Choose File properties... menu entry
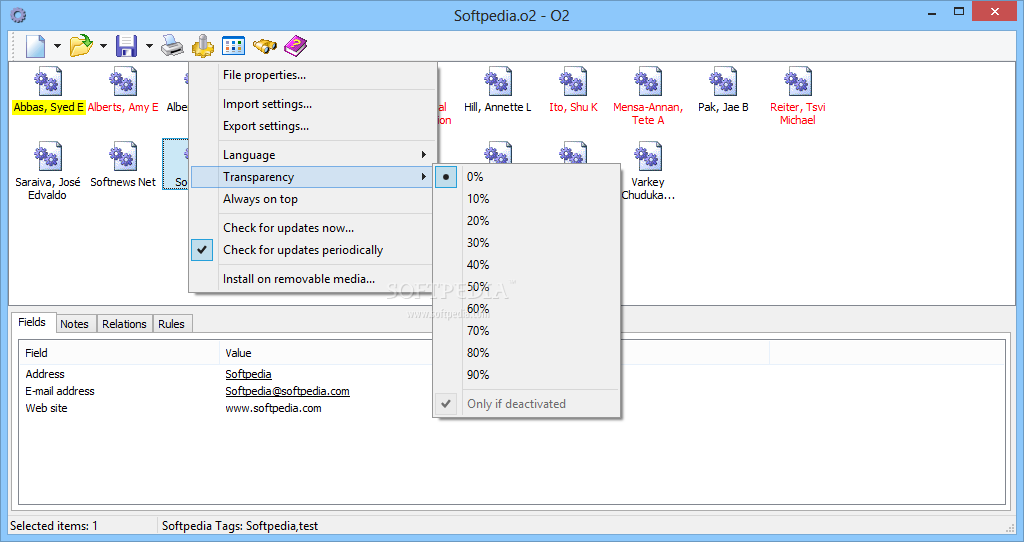The image size is (1024, 542). click(313, 75)
